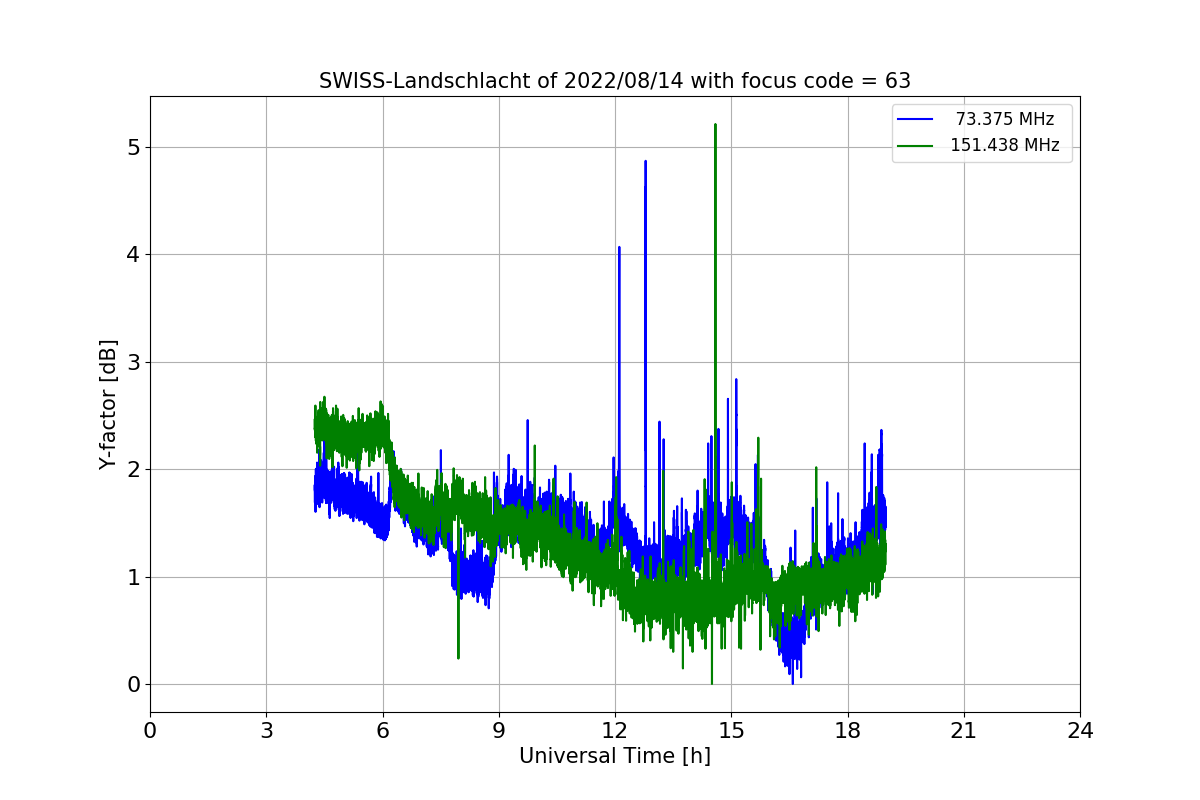Click the tallest green spike peak above 5 dB
Viewport: 1200px width, 800px height.
point(715,125)
